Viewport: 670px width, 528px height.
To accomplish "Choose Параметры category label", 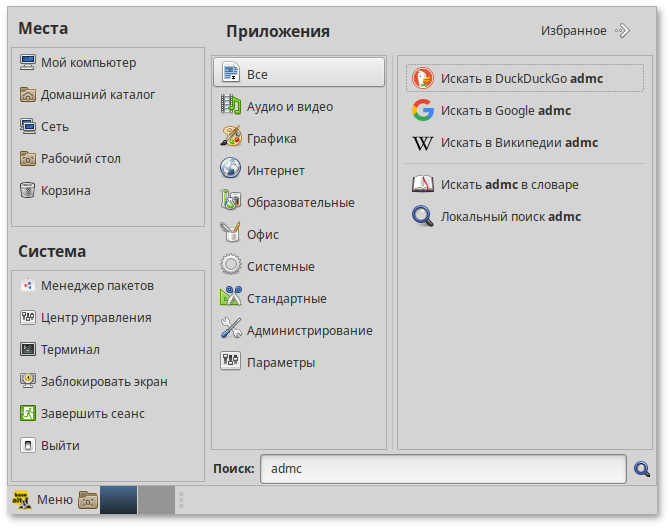I will point(281,363).
